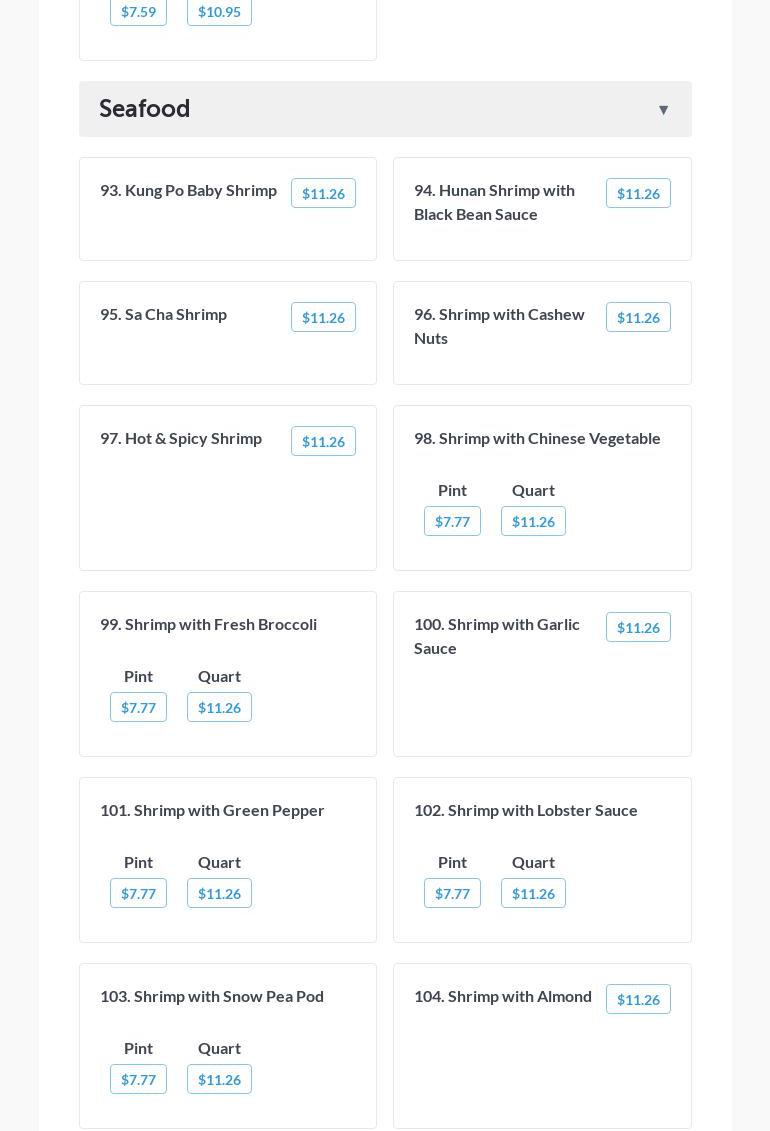Collapse the Seafood section arrow
Viewport: 770px width, 1131px height.
[663, 110]
